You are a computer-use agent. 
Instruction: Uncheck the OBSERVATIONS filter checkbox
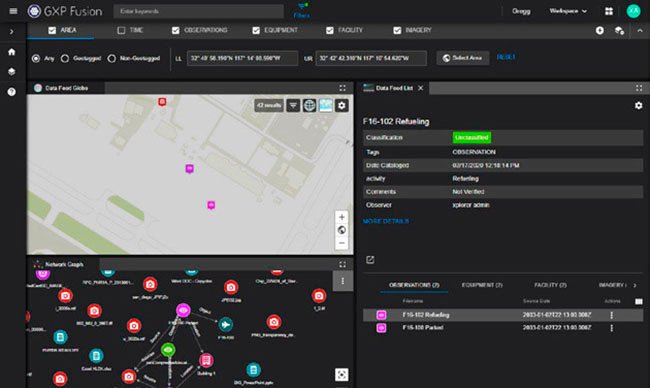(176, 30)
